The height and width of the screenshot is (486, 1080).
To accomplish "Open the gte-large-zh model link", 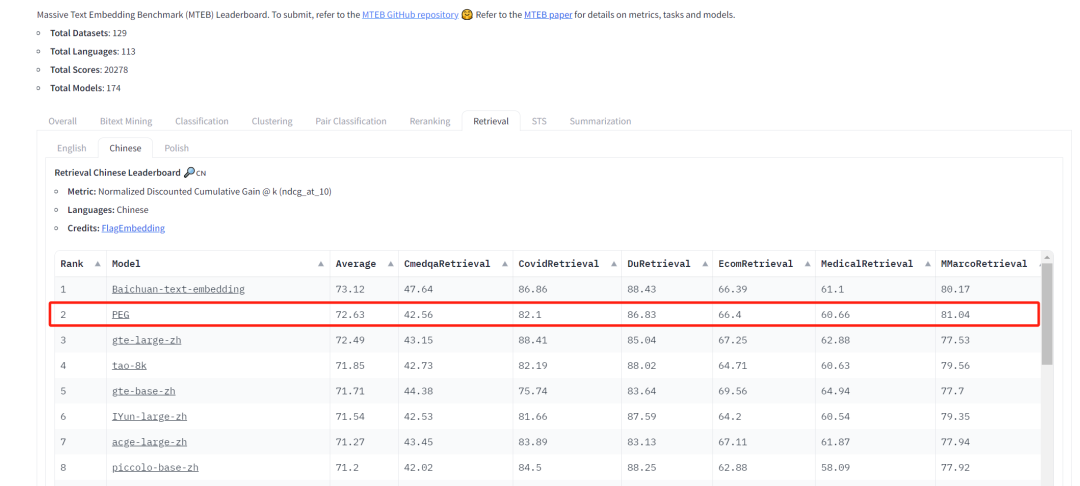I will point(147,340).
